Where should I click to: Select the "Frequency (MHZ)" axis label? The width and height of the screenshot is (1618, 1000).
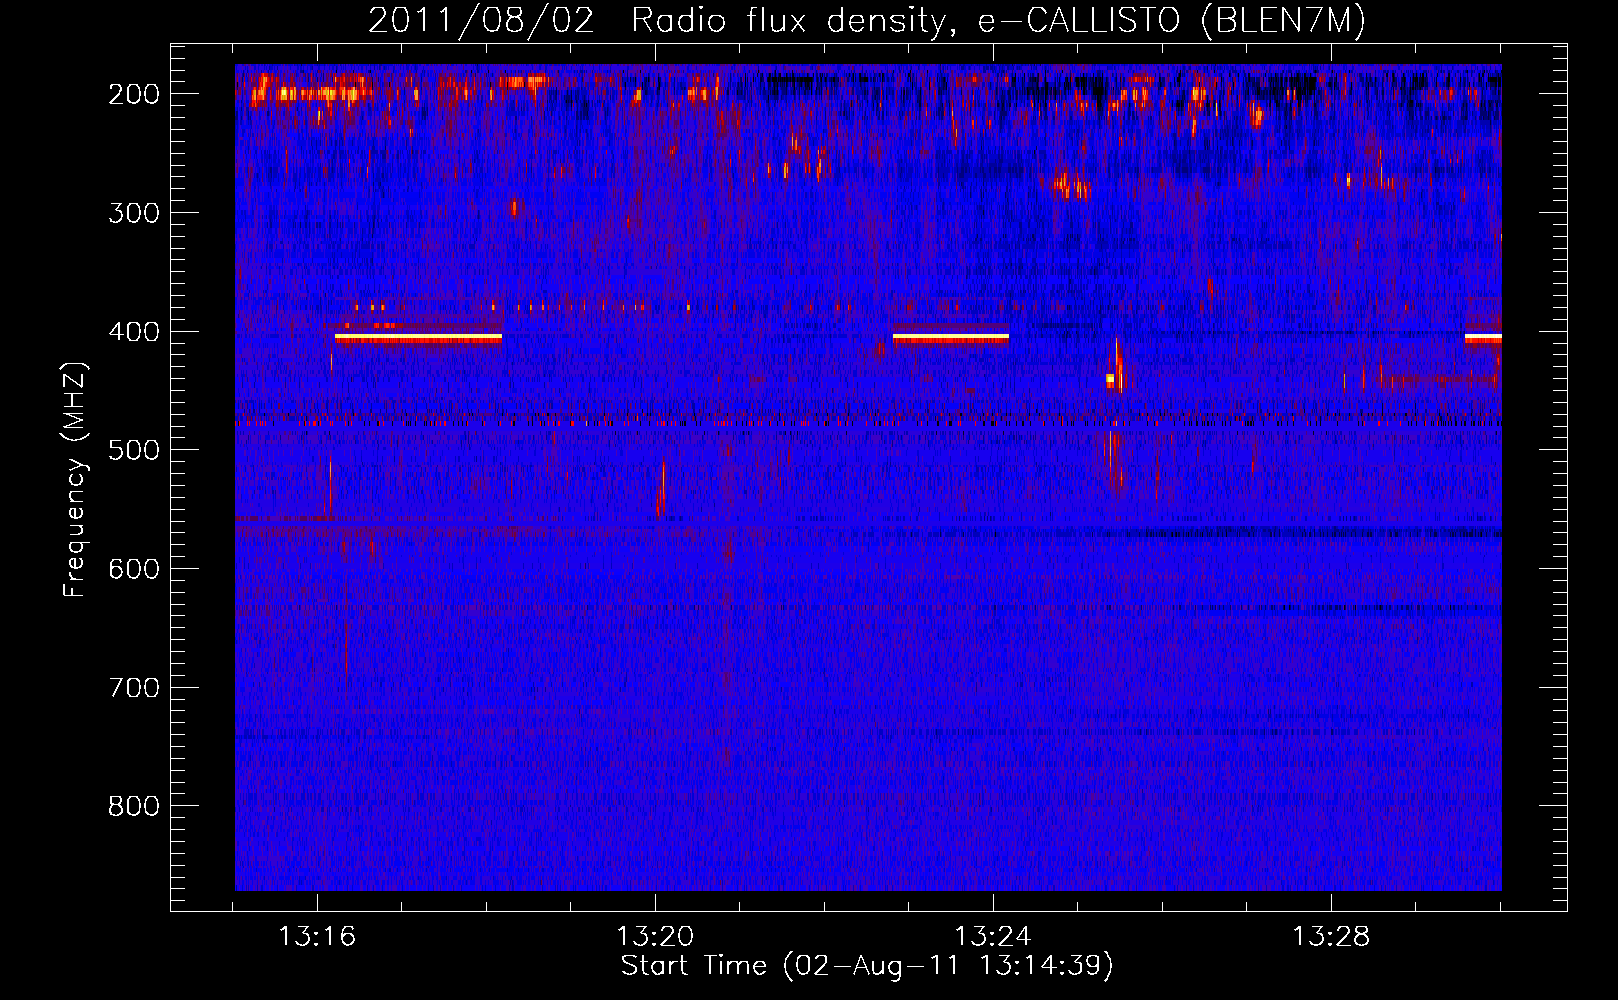tap(75, 479)
